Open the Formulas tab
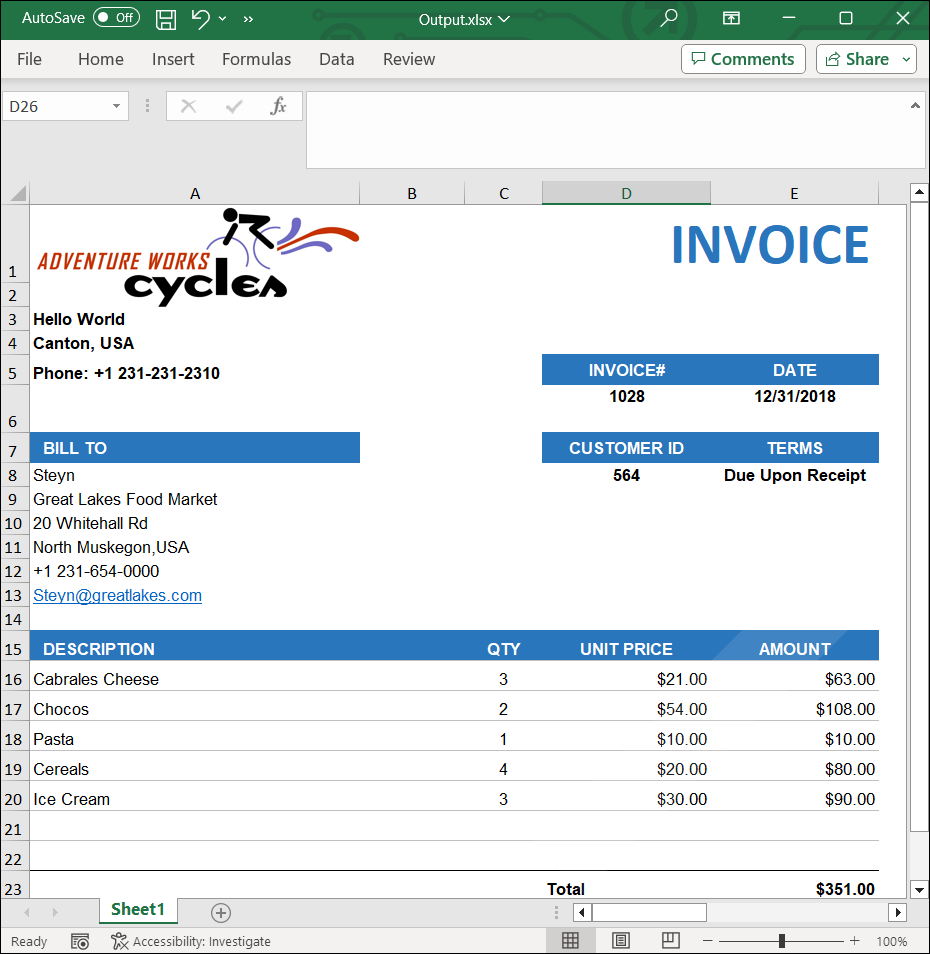 click(x=256, y=59)
